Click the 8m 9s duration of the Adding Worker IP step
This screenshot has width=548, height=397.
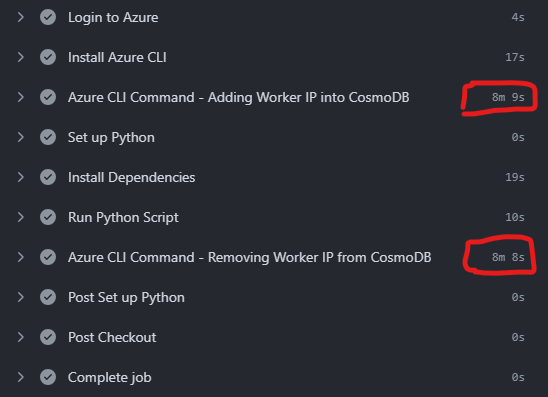click(508, 97)
